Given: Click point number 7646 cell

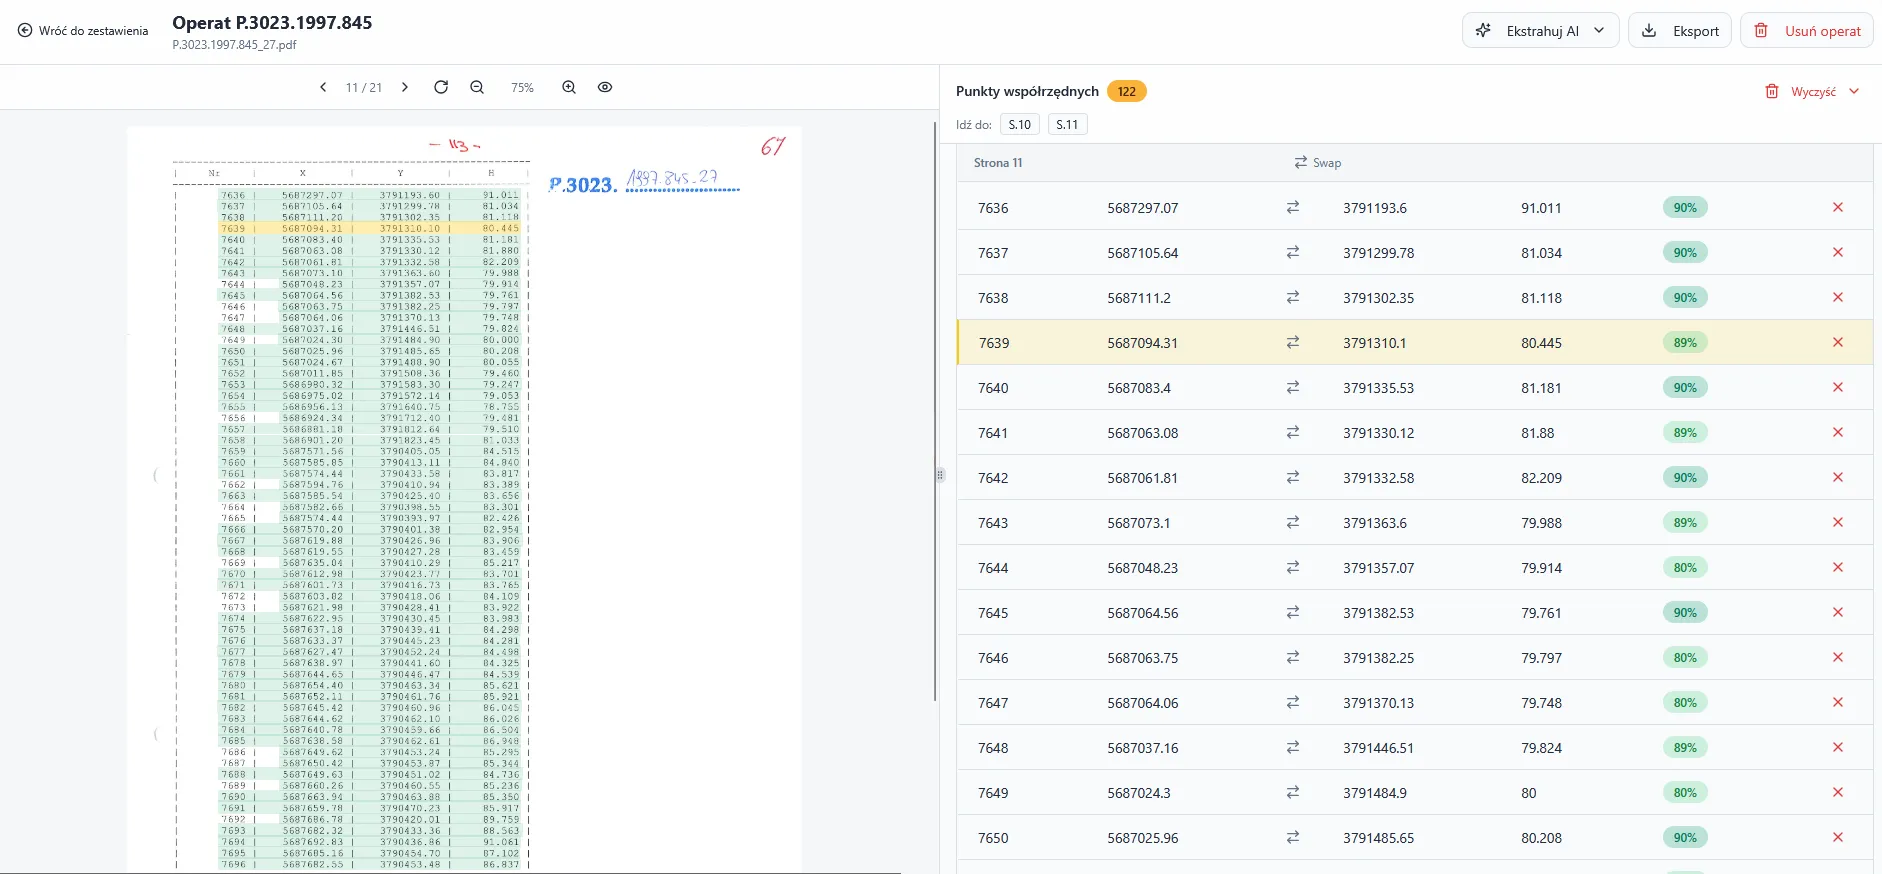Looking at the screenshot, I should point(993,658).
